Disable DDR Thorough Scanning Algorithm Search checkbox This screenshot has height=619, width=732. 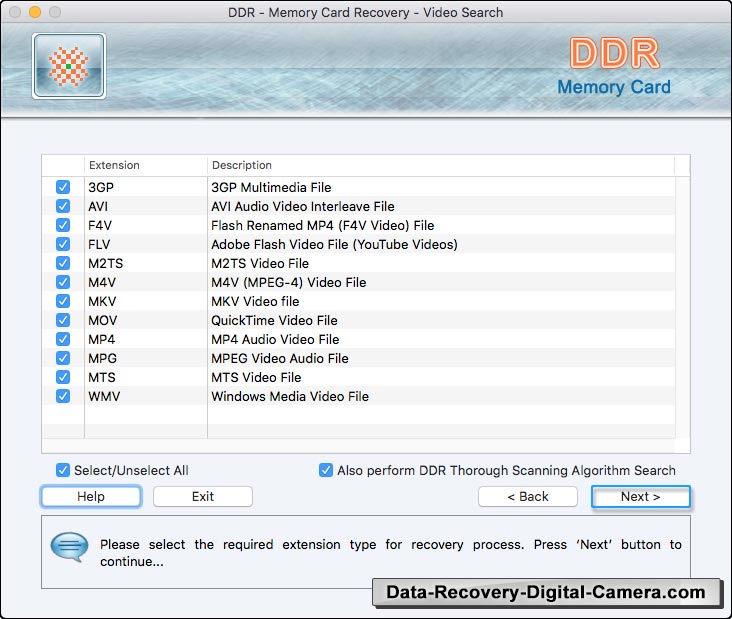(x=326, y=470)
